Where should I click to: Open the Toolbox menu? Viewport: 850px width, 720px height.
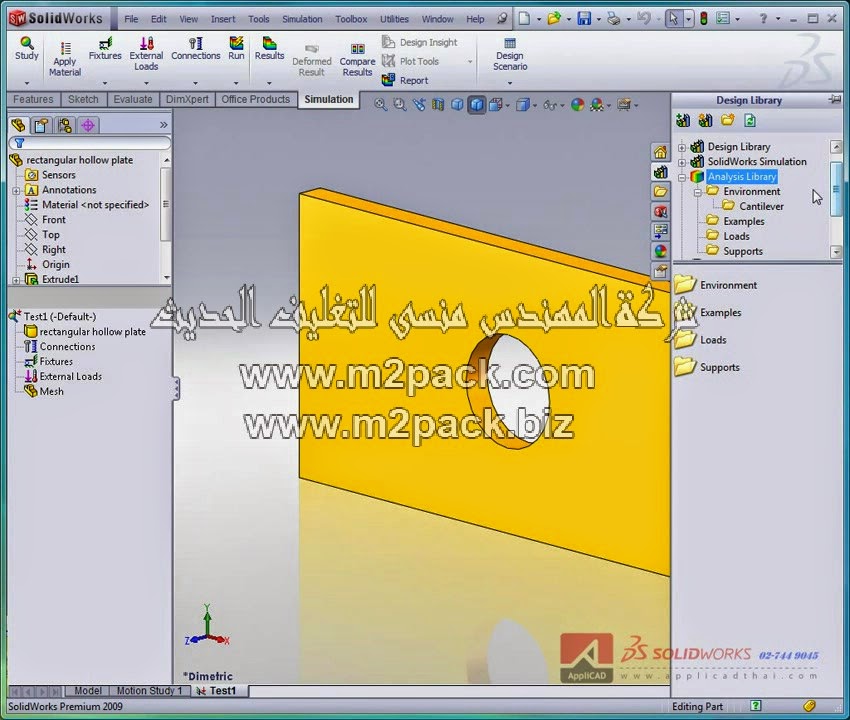coord(351,19)
